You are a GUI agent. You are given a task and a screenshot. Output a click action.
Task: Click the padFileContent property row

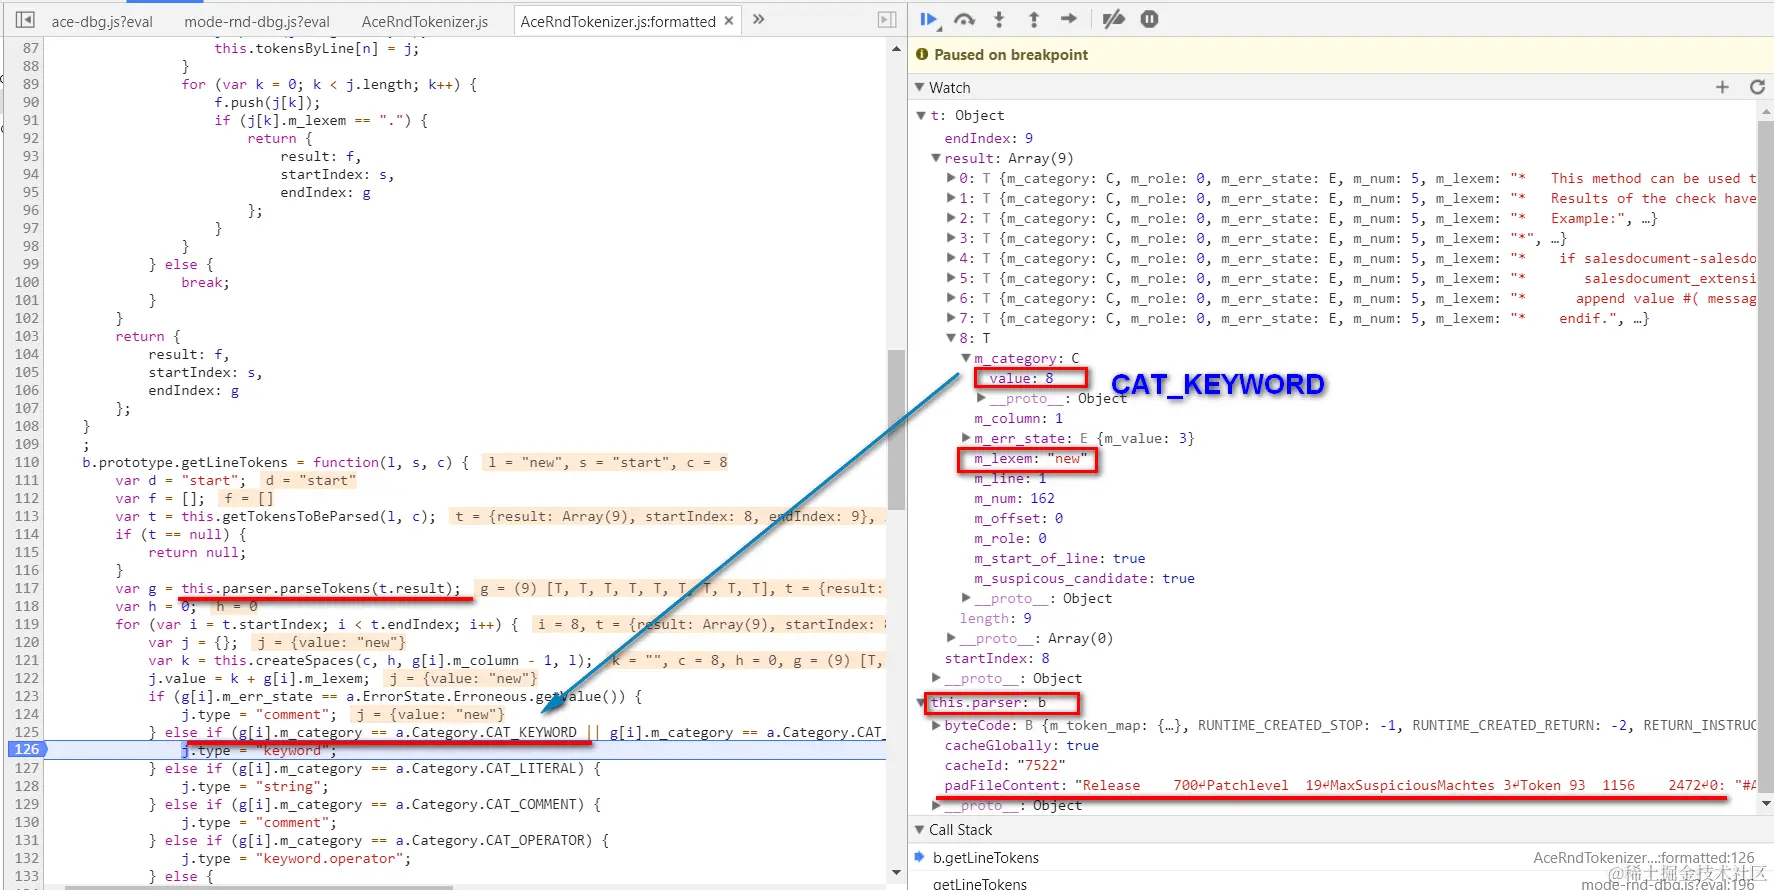[x=1350, y=785]
